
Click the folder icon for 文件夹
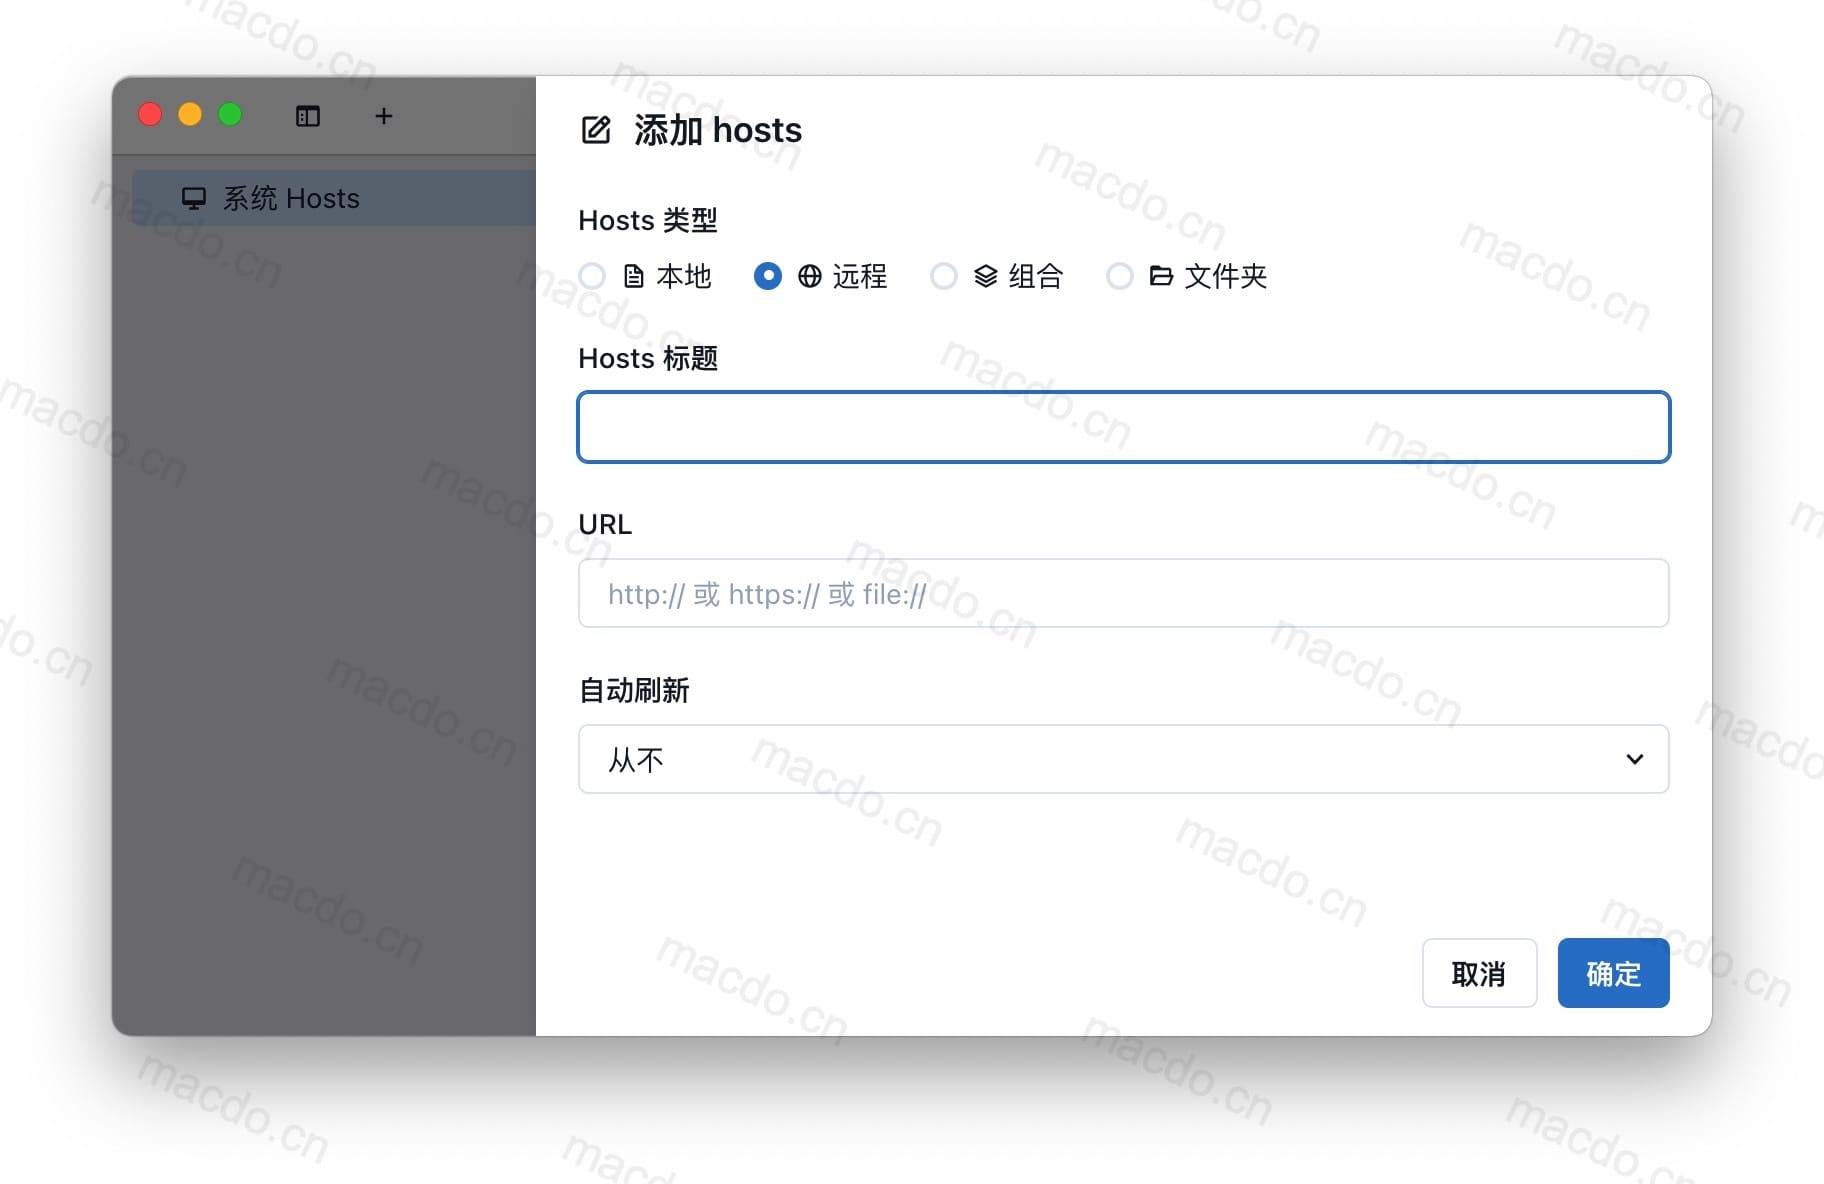(x=1161, y=276)
